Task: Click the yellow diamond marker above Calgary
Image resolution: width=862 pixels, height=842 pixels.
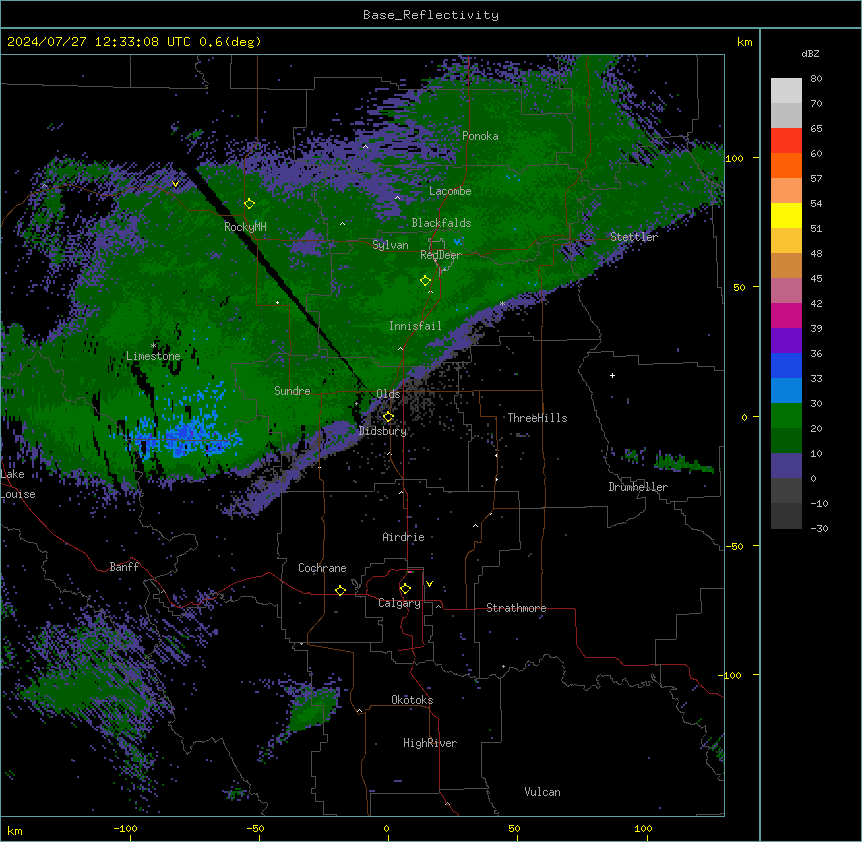Action: coord(405,589)
